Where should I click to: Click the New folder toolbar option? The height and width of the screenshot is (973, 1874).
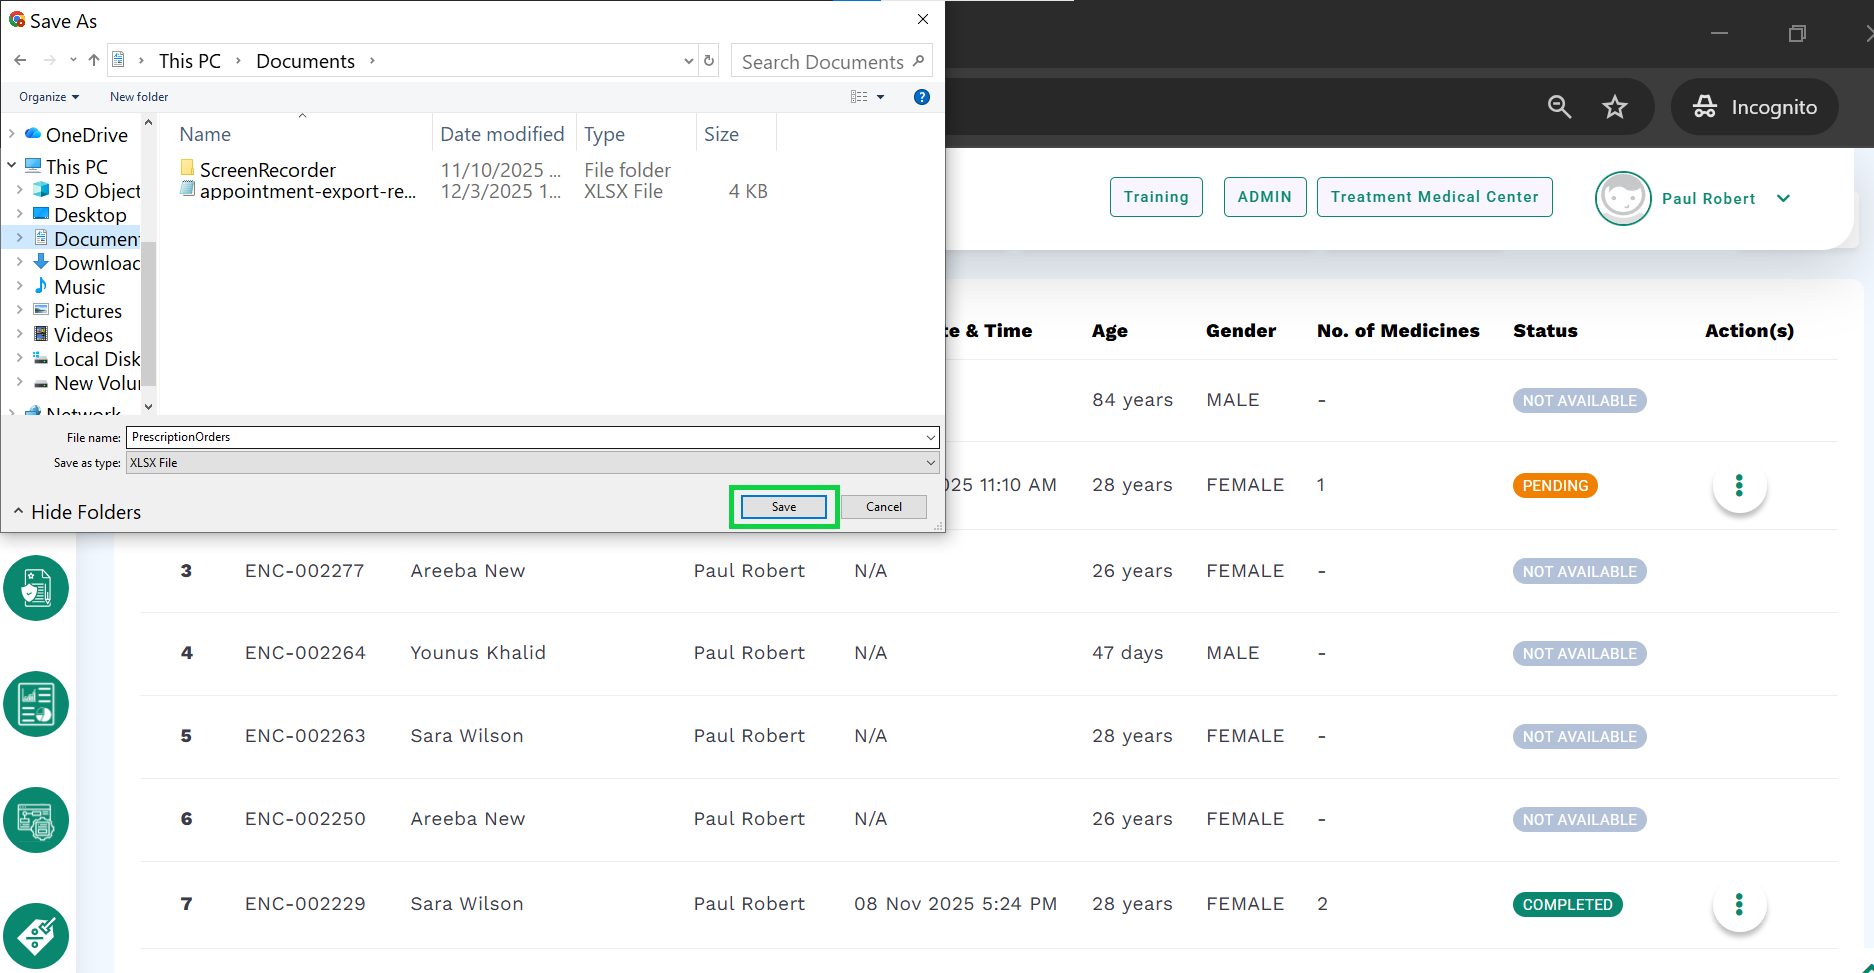click(x=139, y=97)
